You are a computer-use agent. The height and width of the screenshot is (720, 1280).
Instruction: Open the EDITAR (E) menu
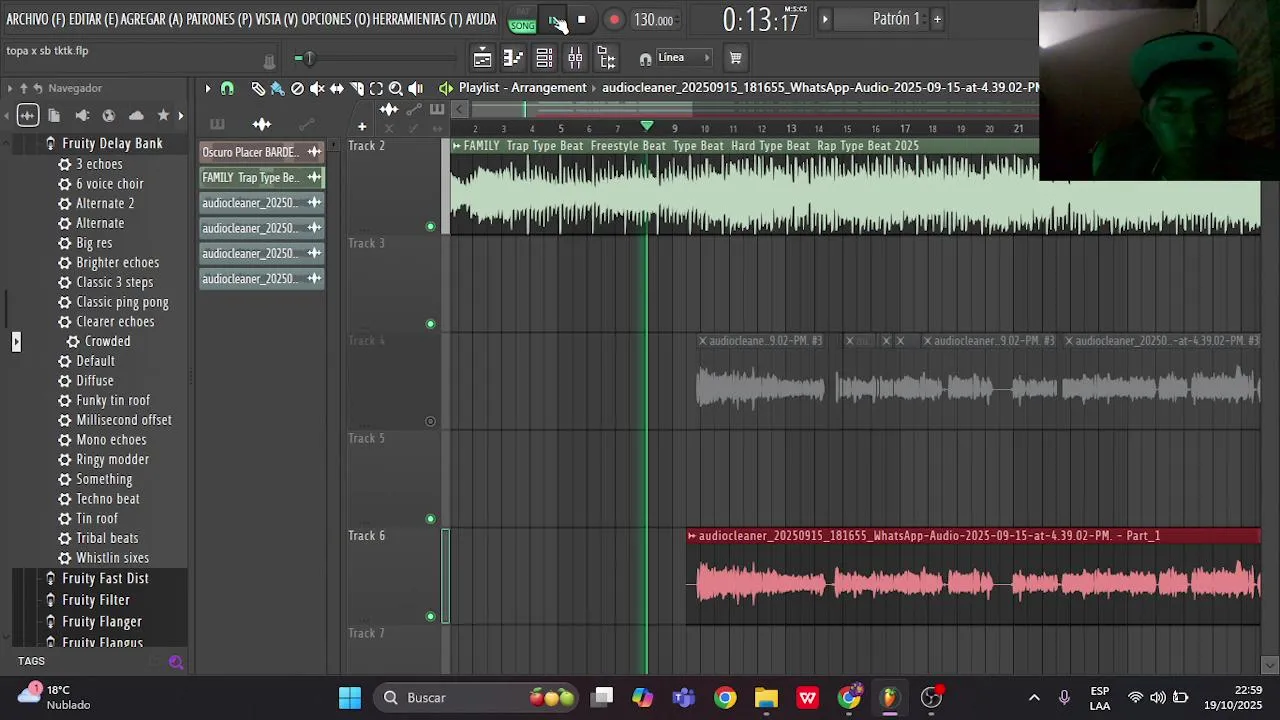95,20
